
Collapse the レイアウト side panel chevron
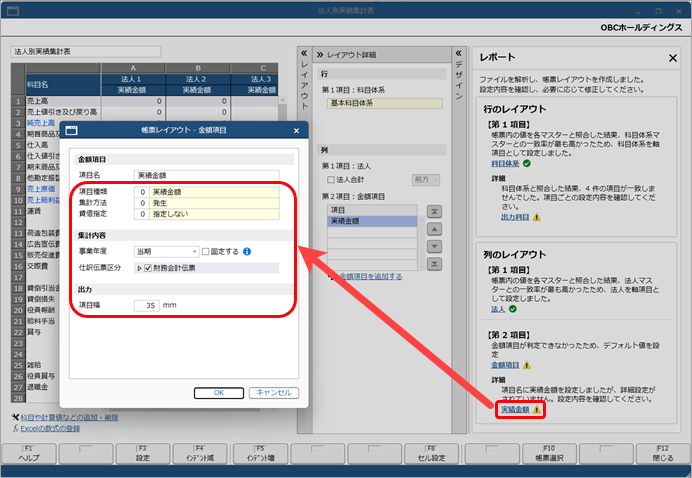304,53
